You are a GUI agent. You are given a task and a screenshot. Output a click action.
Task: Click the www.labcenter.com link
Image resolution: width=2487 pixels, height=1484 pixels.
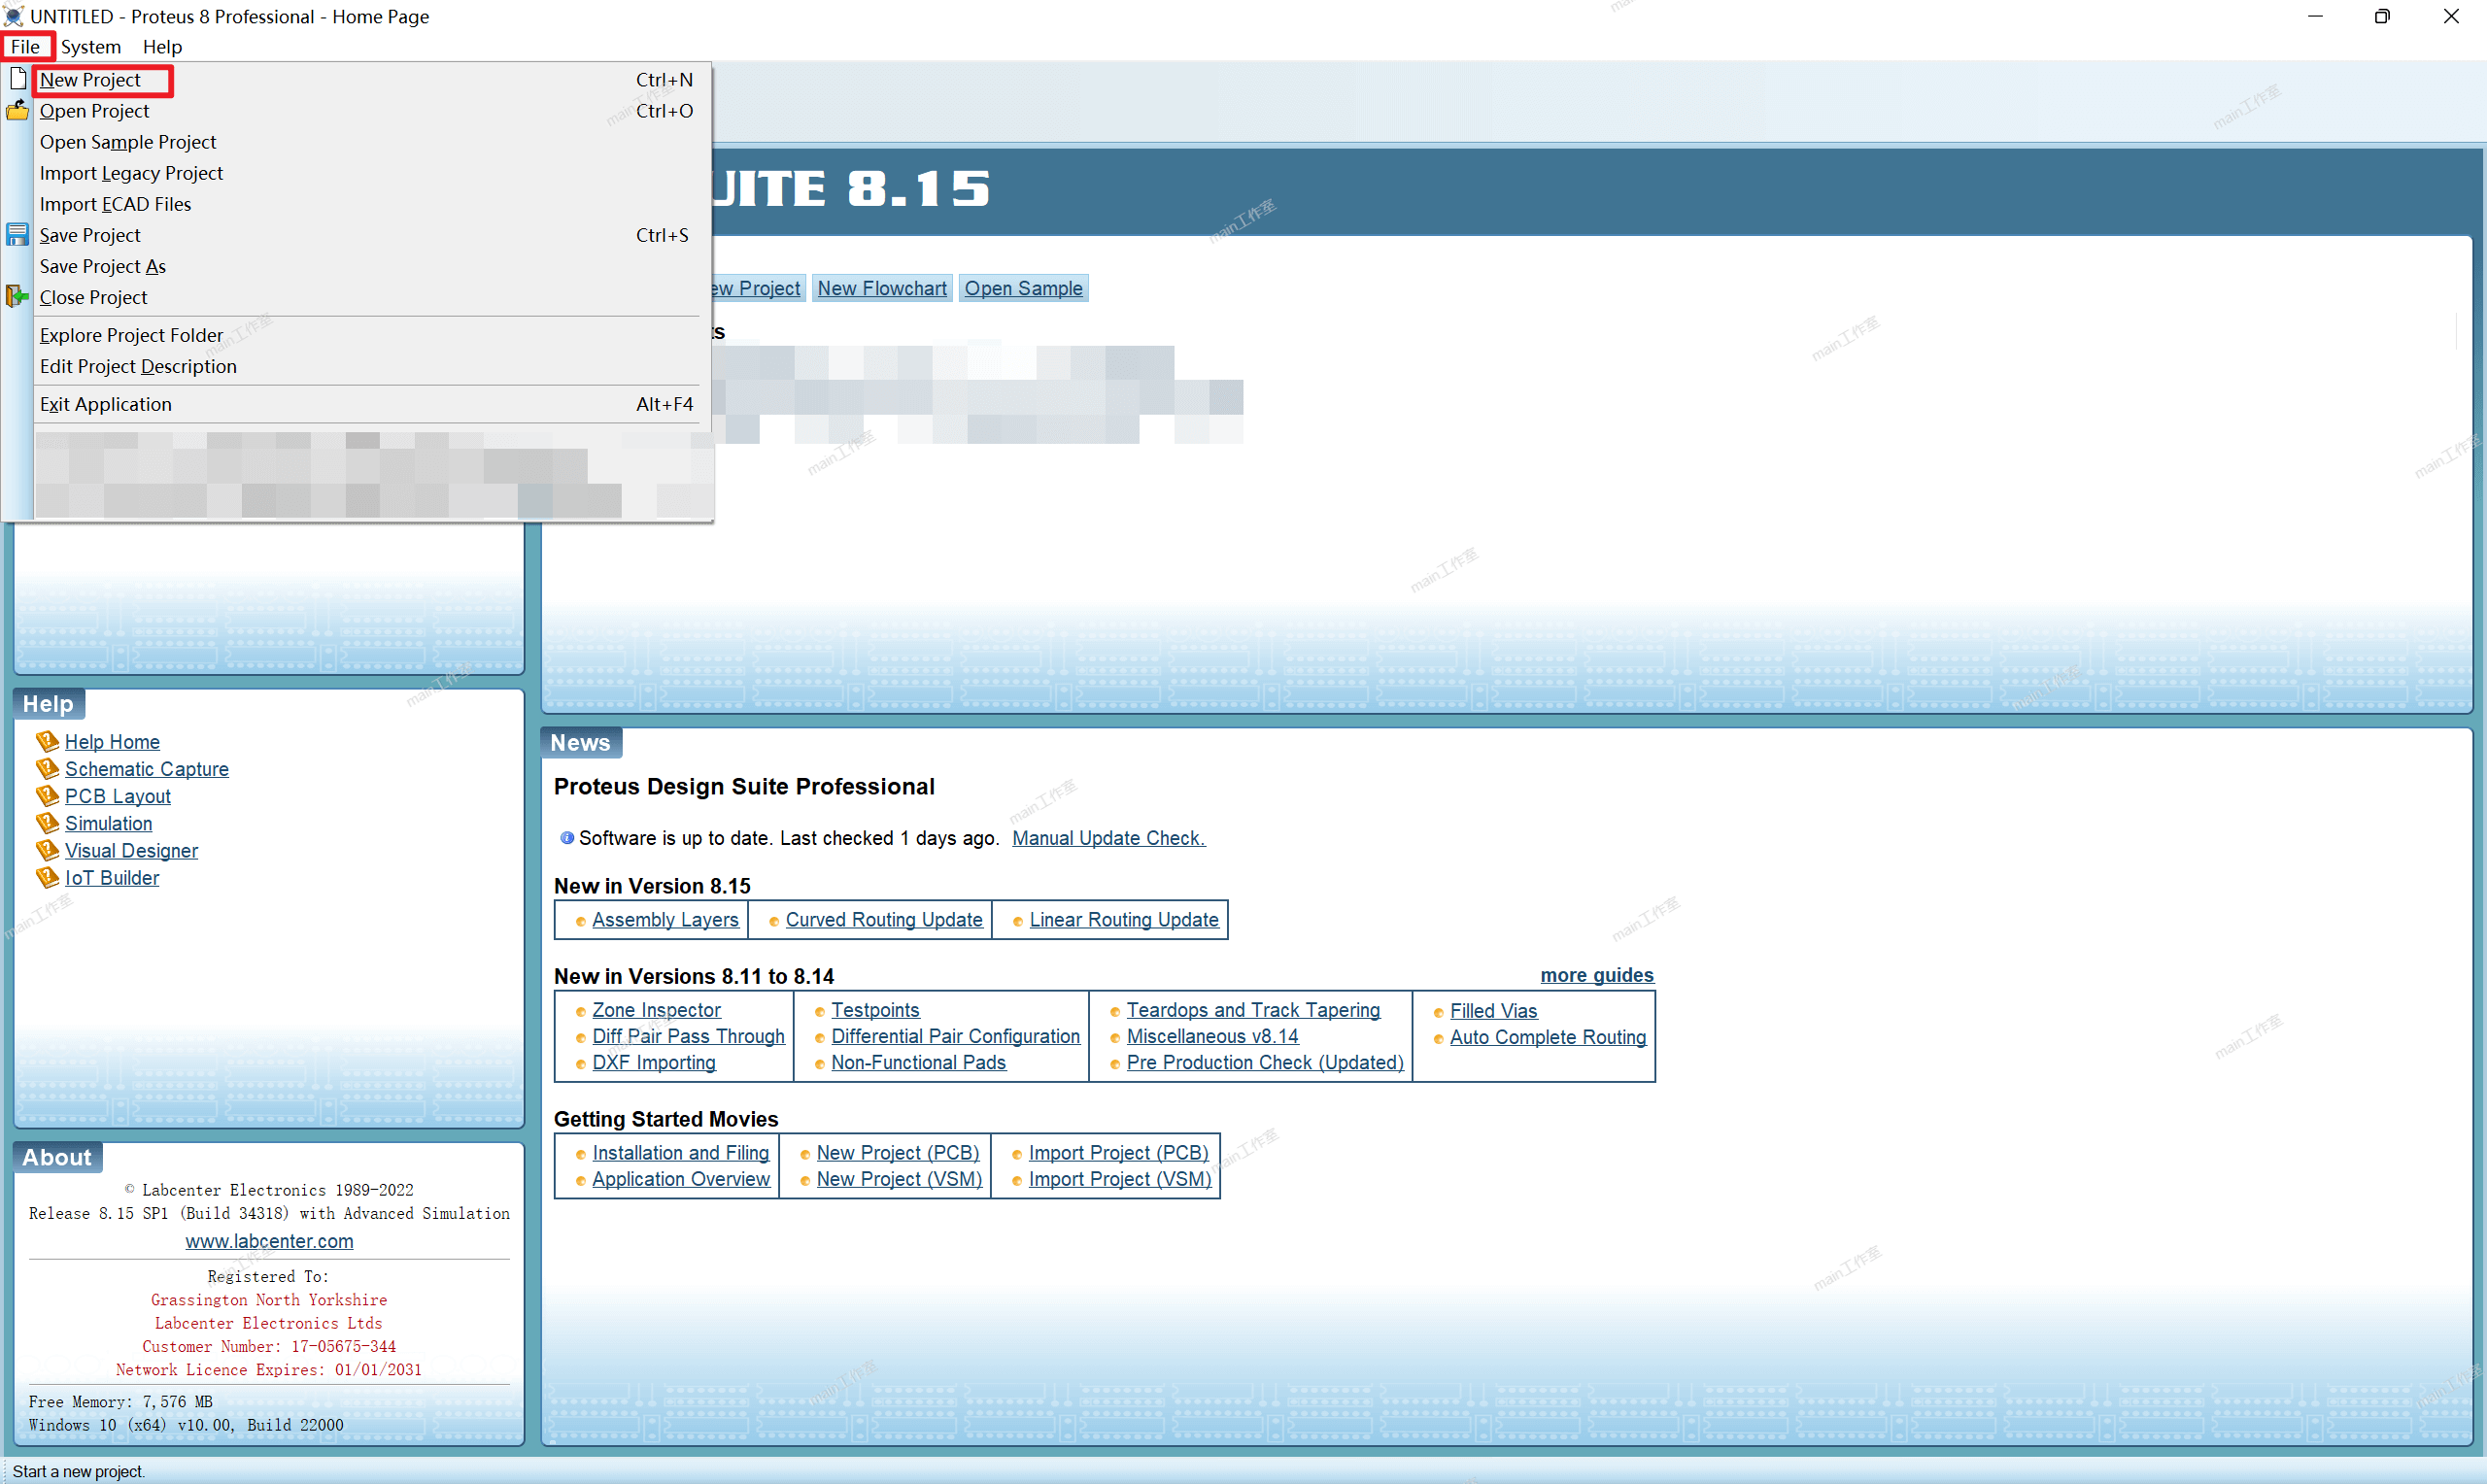(269, 1241)
